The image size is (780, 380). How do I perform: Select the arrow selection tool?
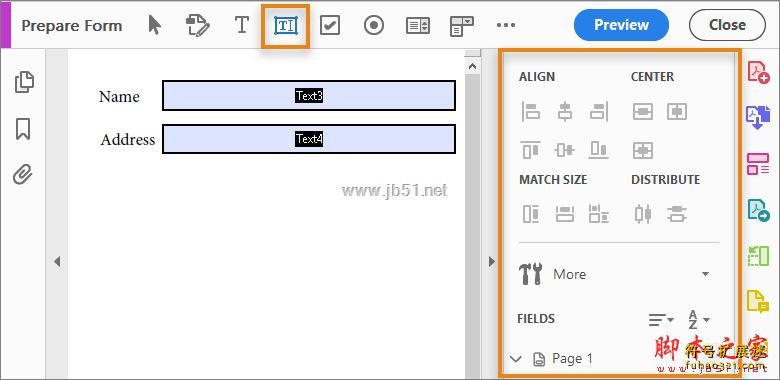pos(155,25)
